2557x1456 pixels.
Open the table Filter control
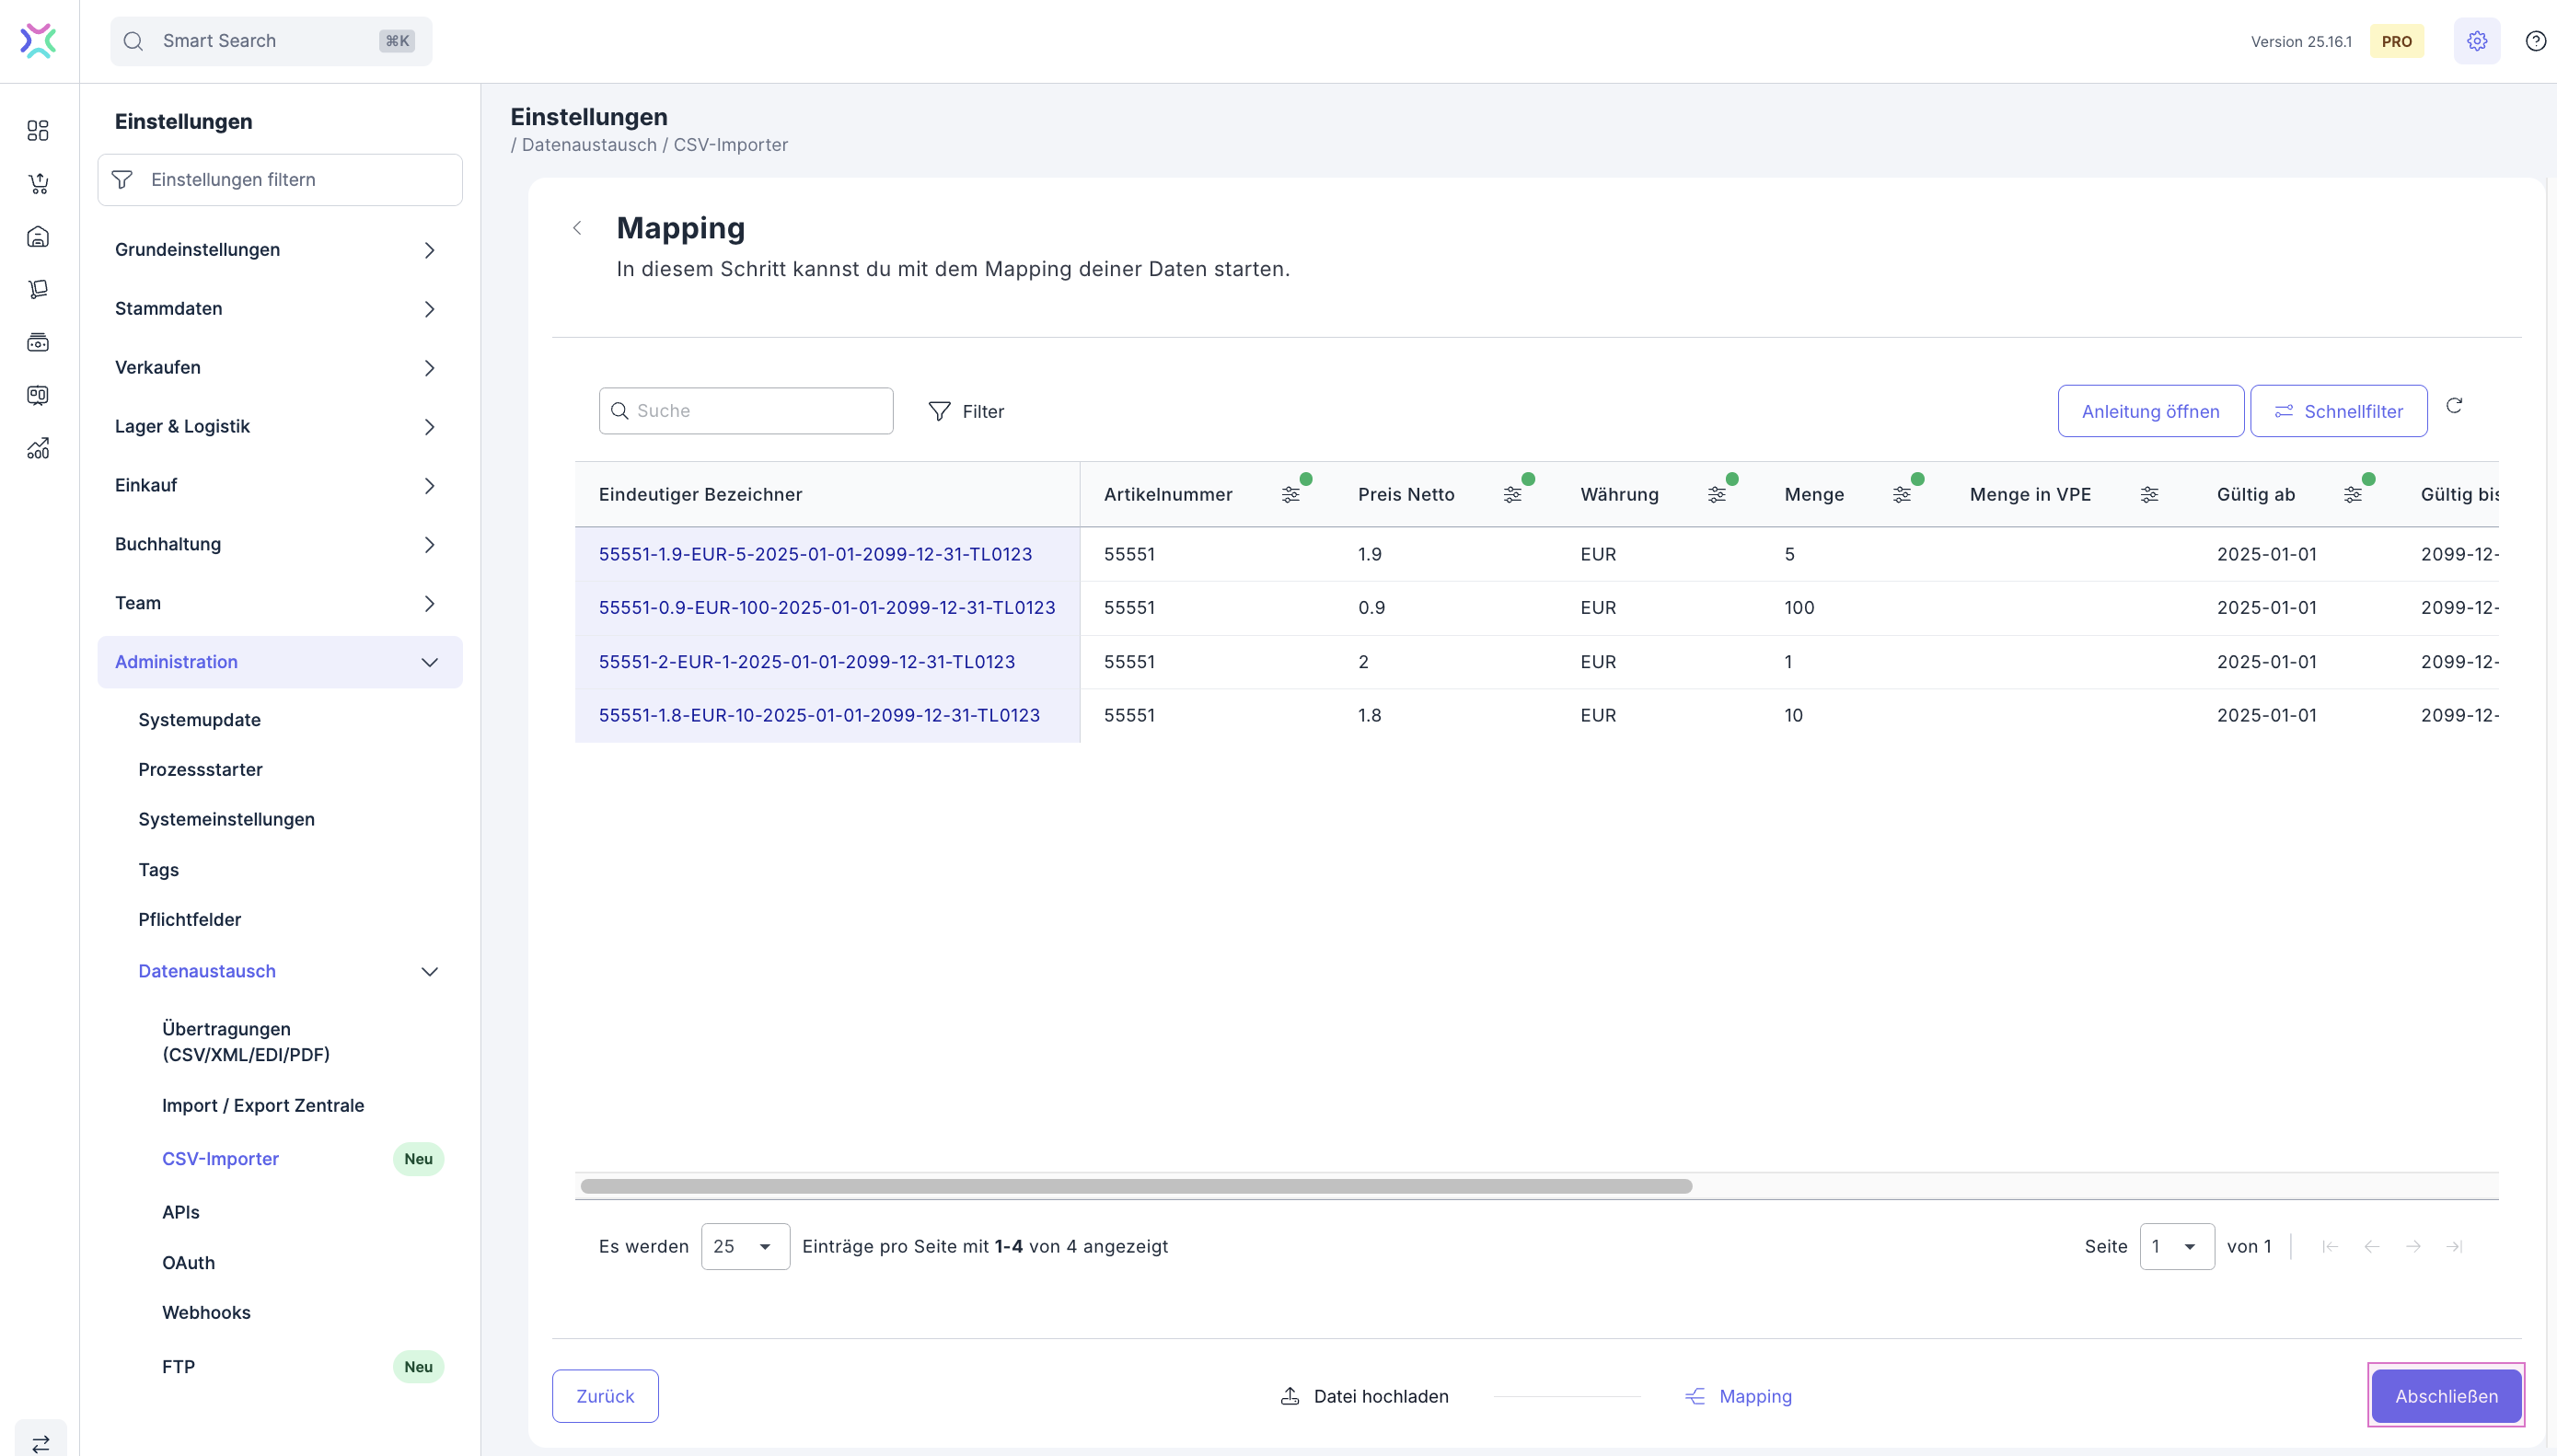(x=966, y=411)
